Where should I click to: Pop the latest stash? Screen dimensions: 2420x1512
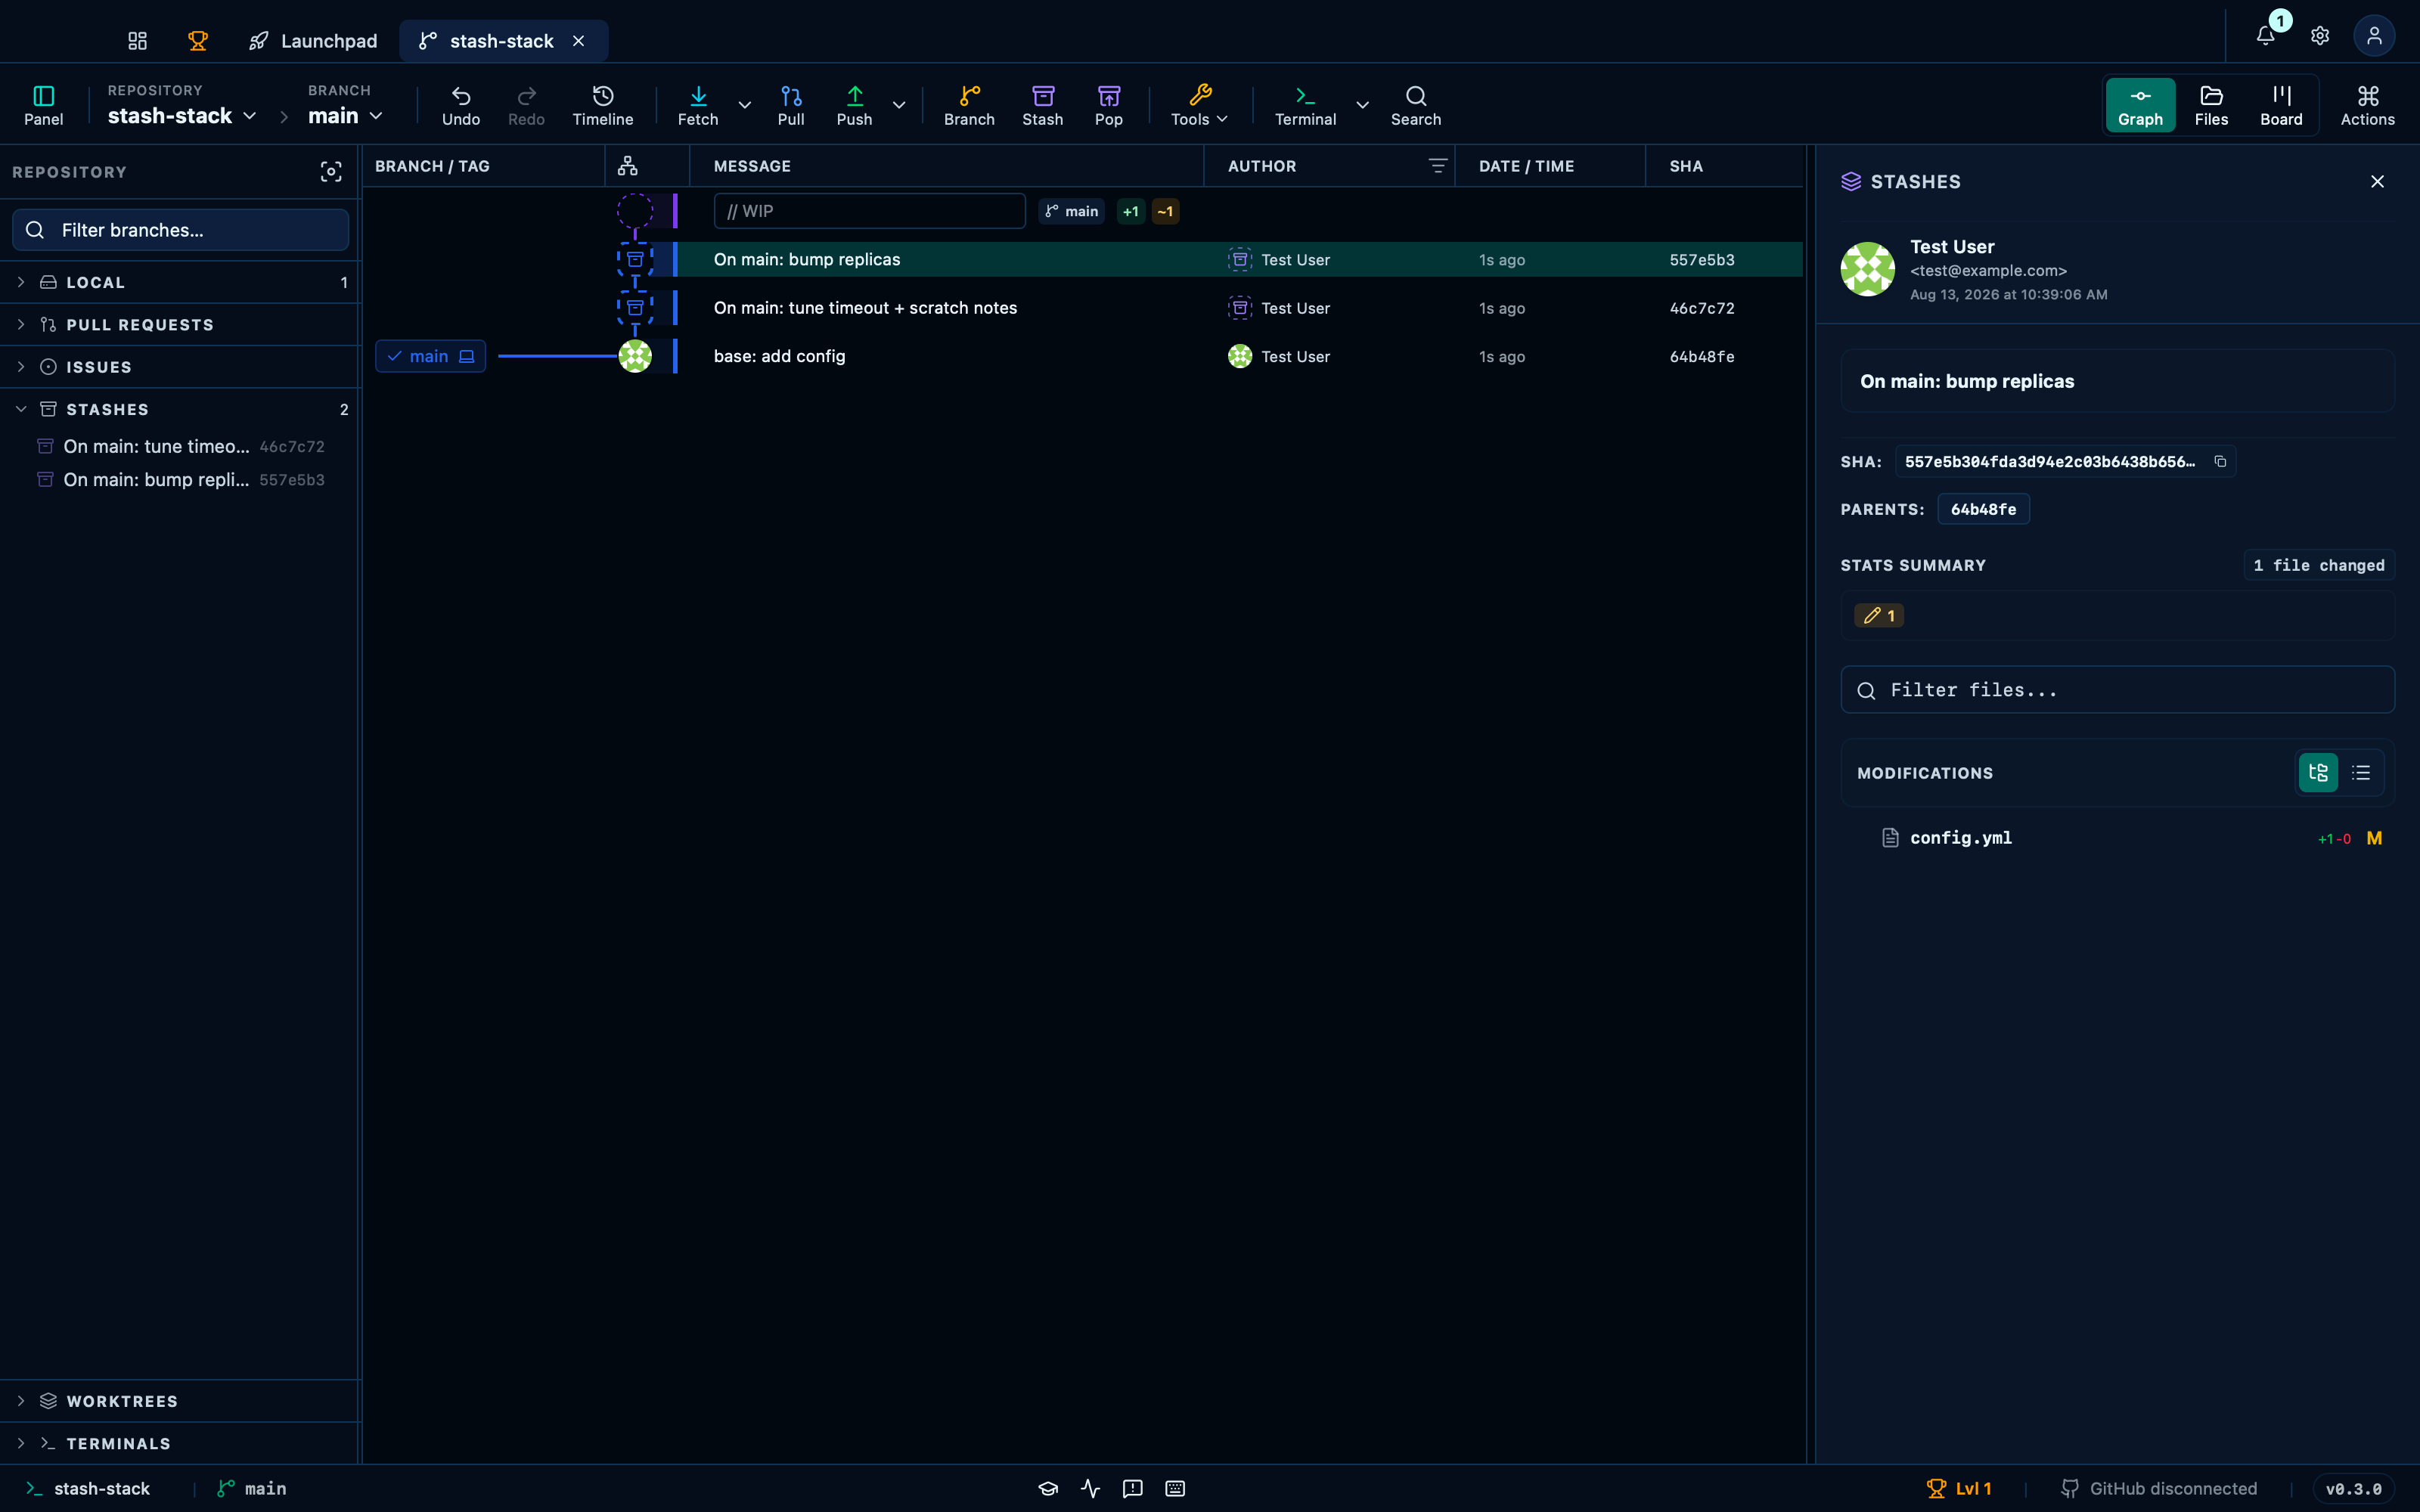pos(1108,105)
